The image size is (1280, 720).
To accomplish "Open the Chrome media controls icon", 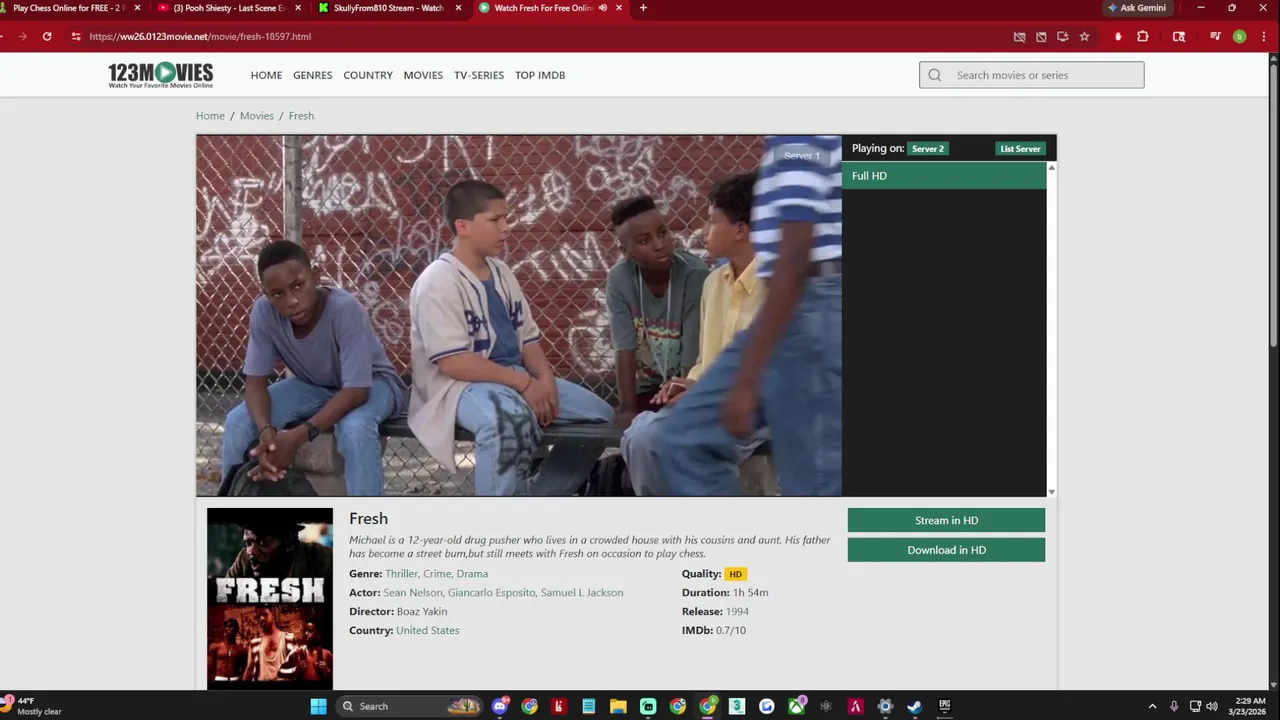I will click(x=1215, y=37).
